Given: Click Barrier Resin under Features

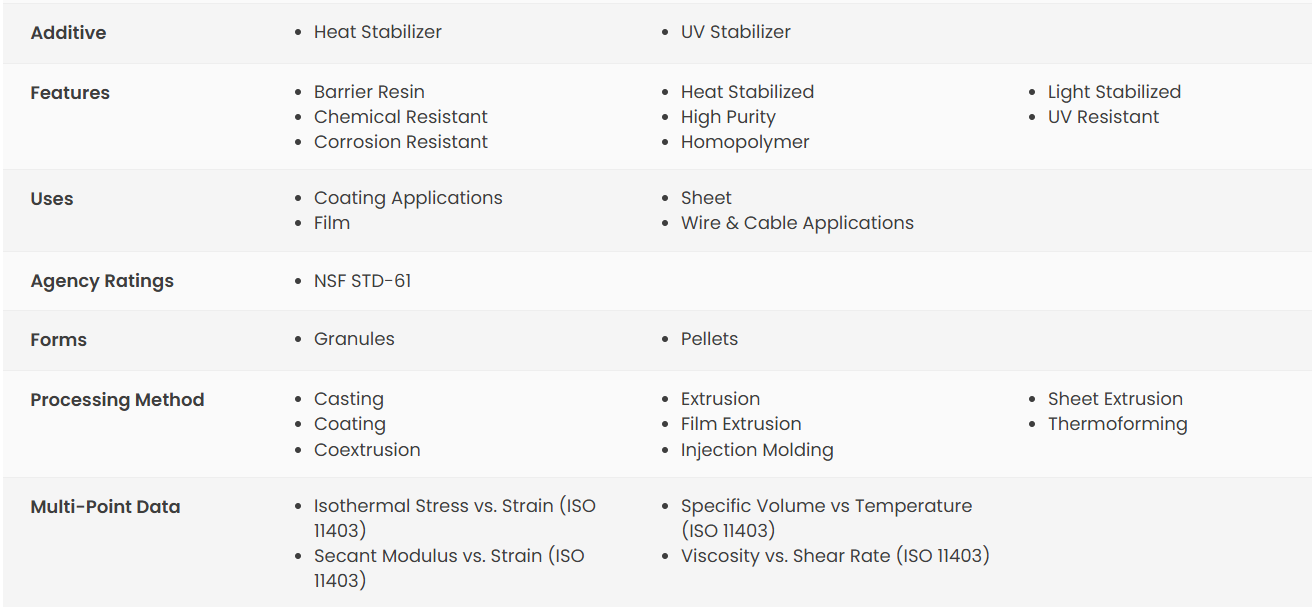Looking at the screenshot, I should [369, 92].
